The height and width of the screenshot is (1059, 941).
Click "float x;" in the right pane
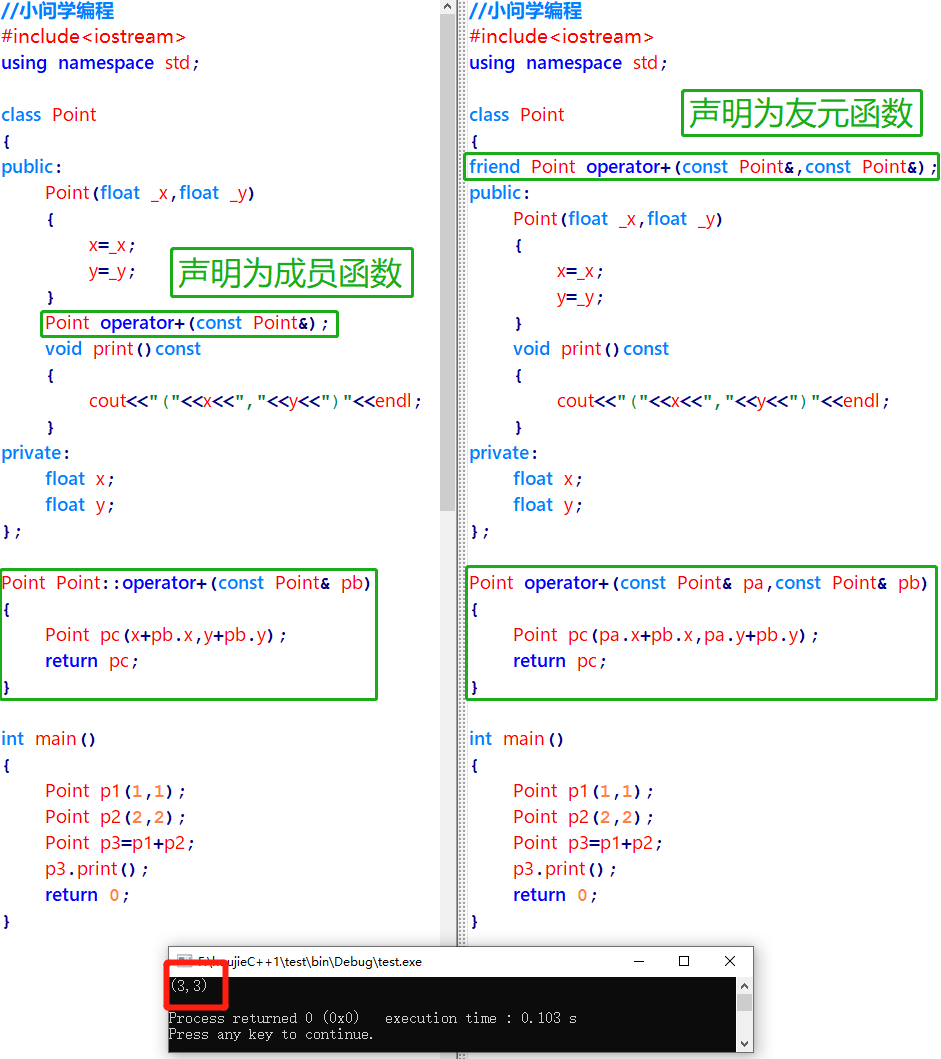point(547,479)
